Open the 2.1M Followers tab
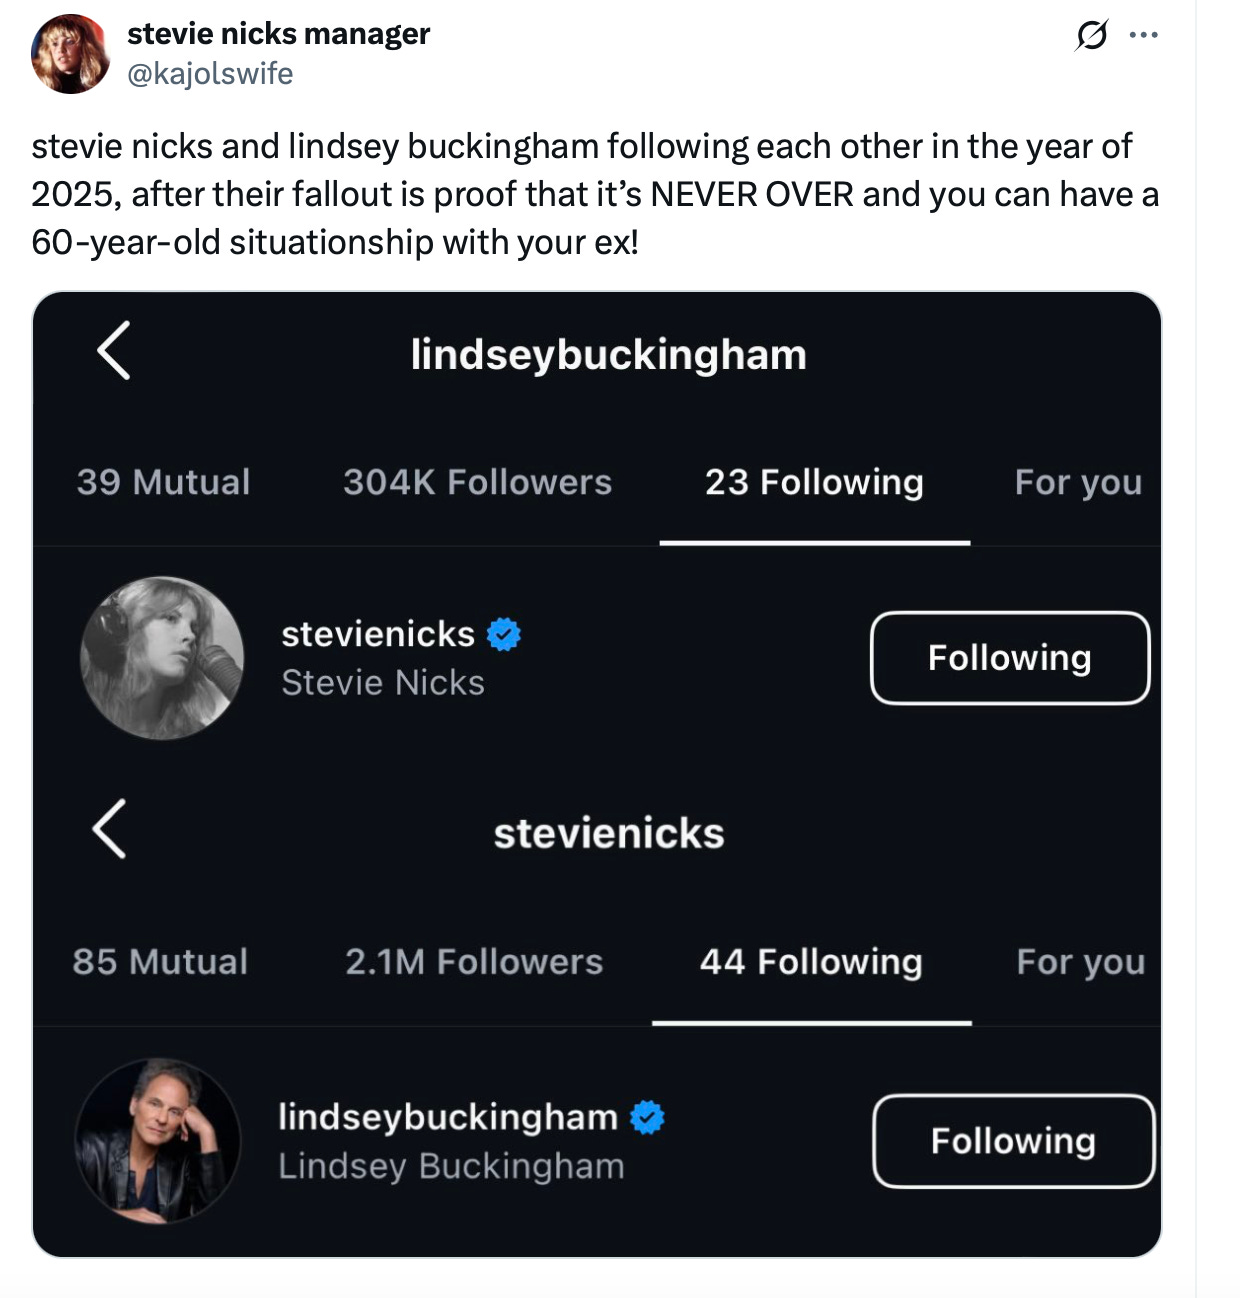 pos(474,962)
